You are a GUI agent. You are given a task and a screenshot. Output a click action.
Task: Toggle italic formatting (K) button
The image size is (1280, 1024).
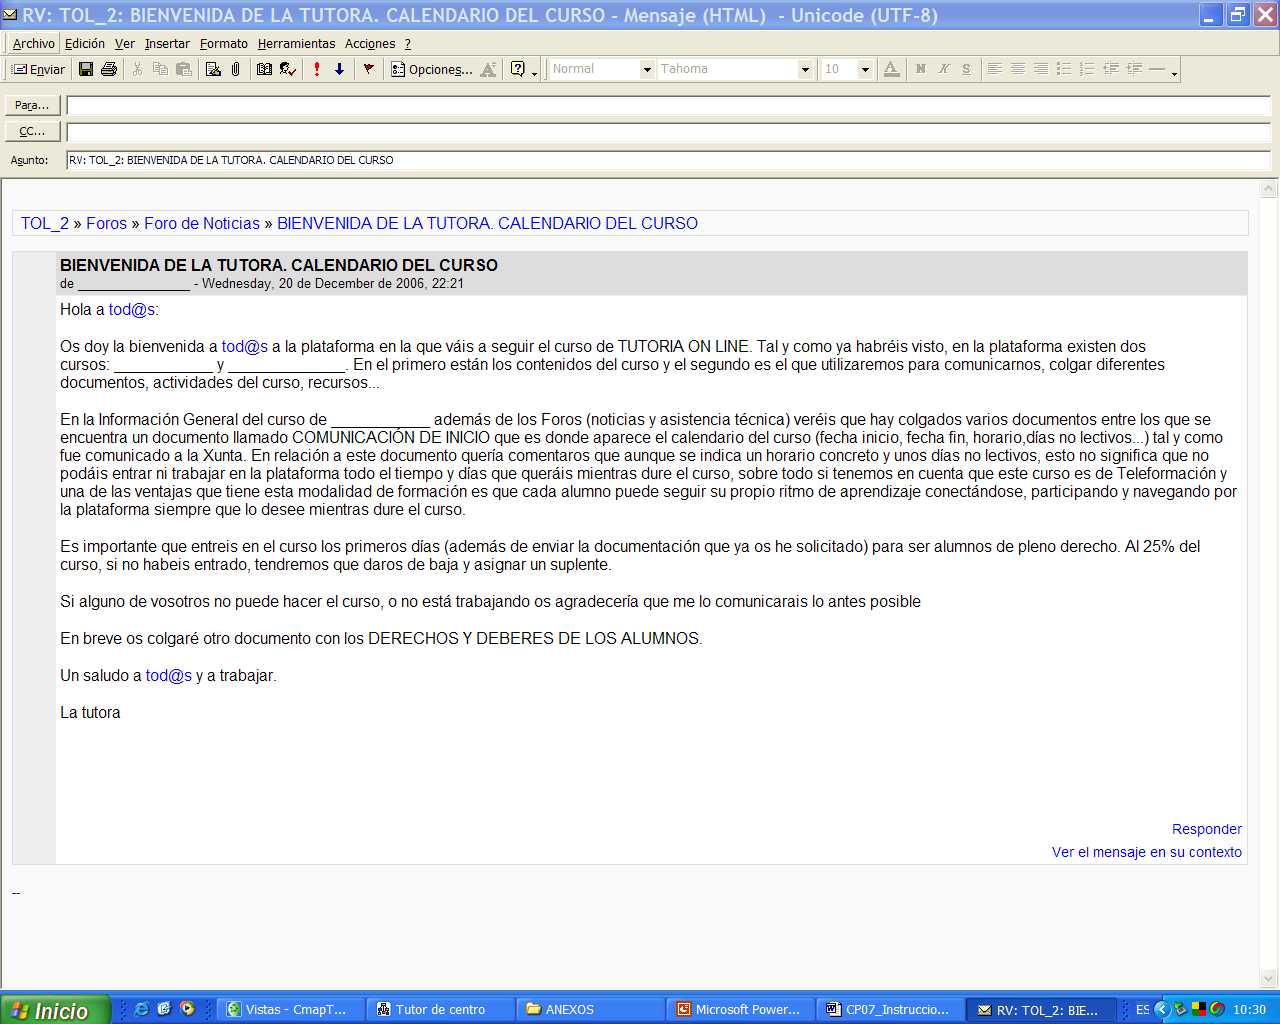[x=943, y=69]
